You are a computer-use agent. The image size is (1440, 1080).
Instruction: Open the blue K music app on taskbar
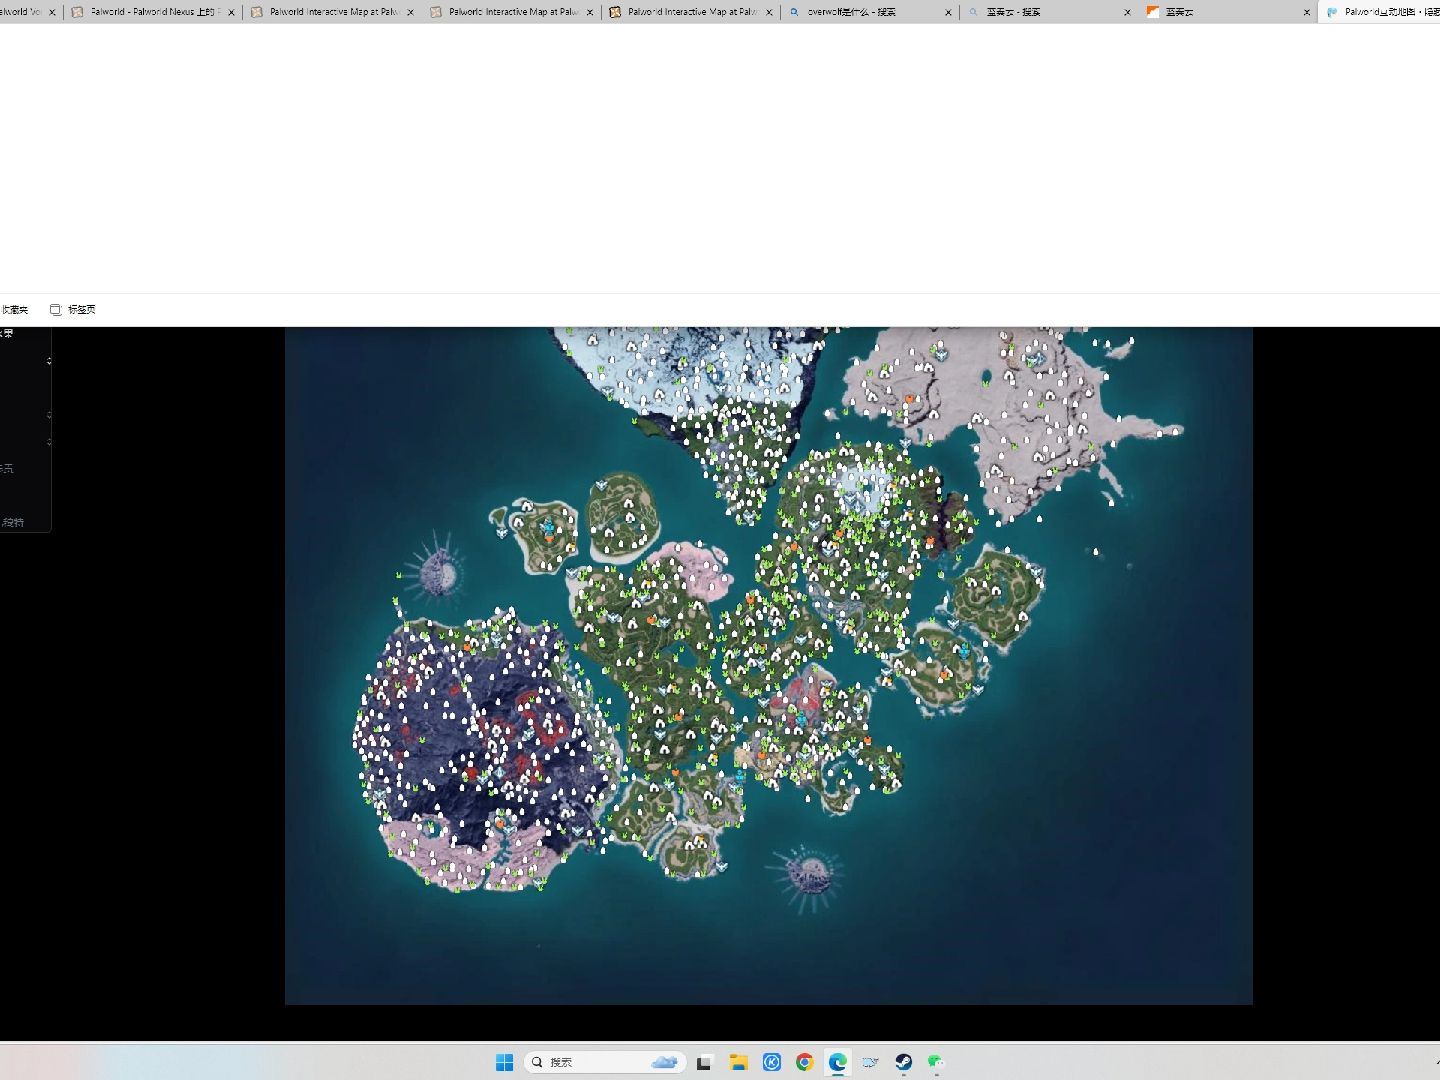click(771, 1062)
